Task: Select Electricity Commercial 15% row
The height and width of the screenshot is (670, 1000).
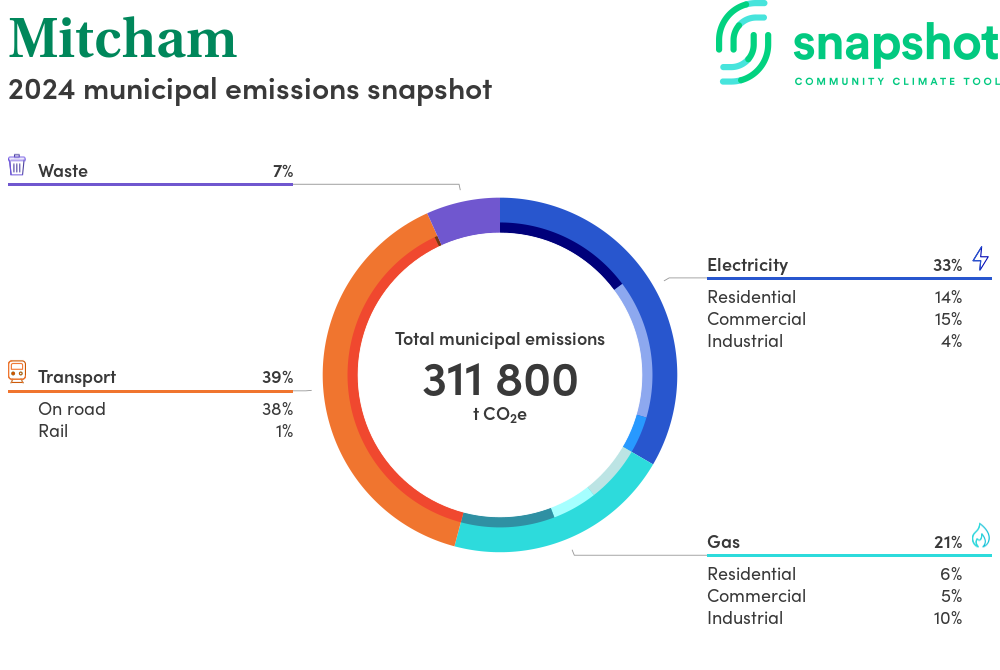Action: tap(833, 319)
